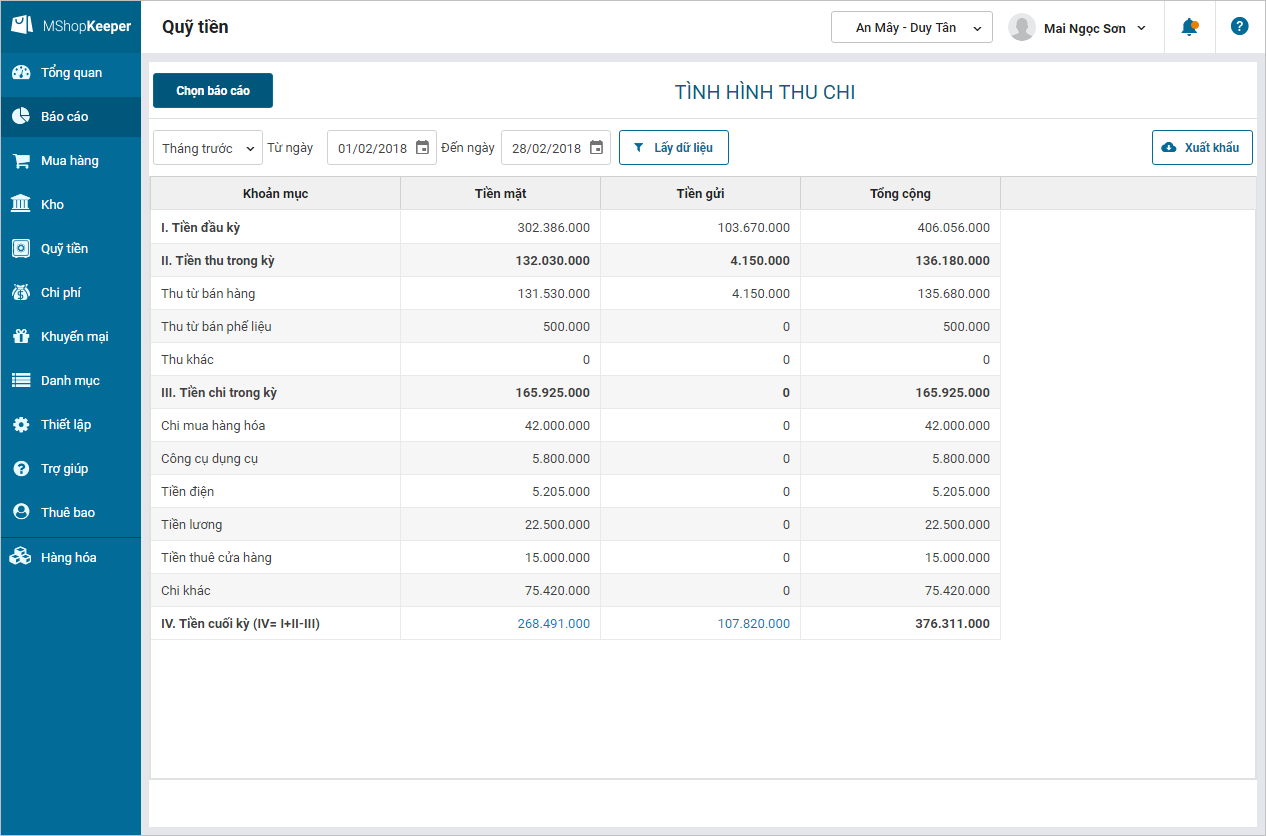This screenshot has width=1266, height=836.
Task: Click Xuất khẩu export button
Action: [x=1202, y=148]
